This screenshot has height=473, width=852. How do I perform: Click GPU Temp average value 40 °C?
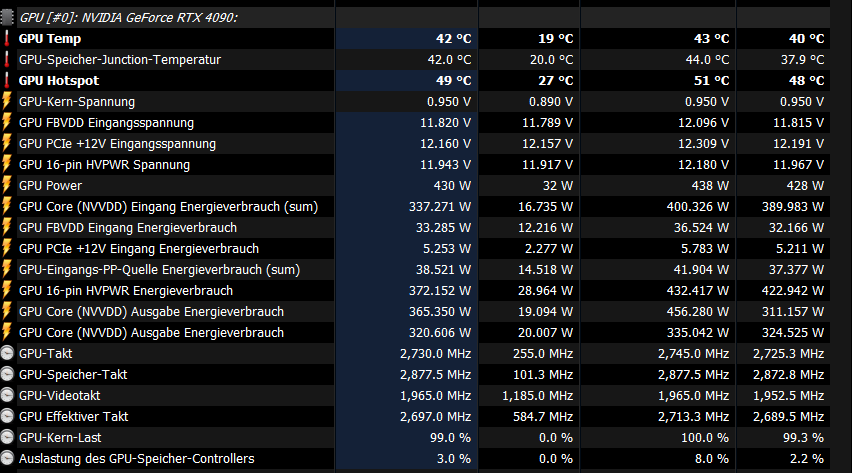[806, 39]
